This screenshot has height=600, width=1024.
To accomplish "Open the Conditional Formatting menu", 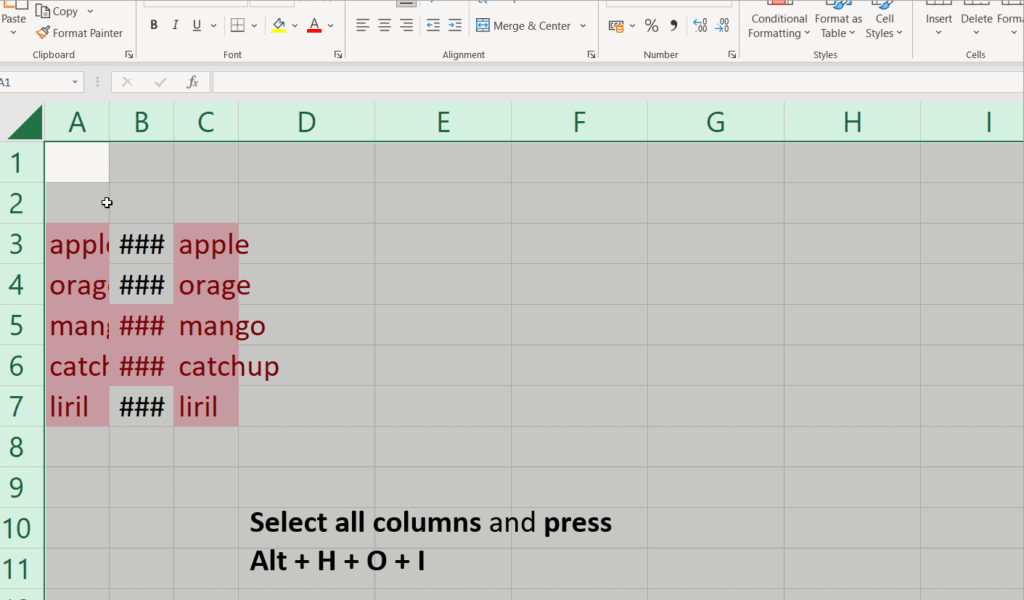I will tap(779, 26).
